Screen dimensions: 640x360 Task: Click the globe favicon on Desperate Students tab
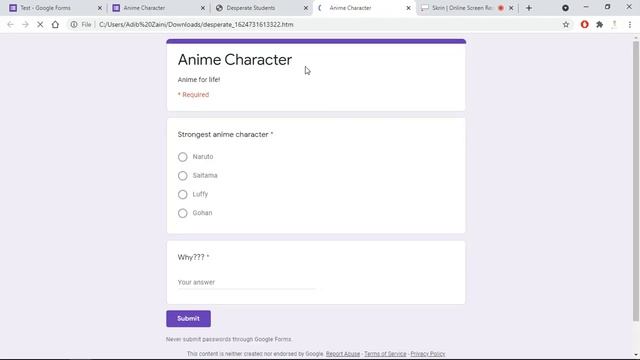coord(219,8)
